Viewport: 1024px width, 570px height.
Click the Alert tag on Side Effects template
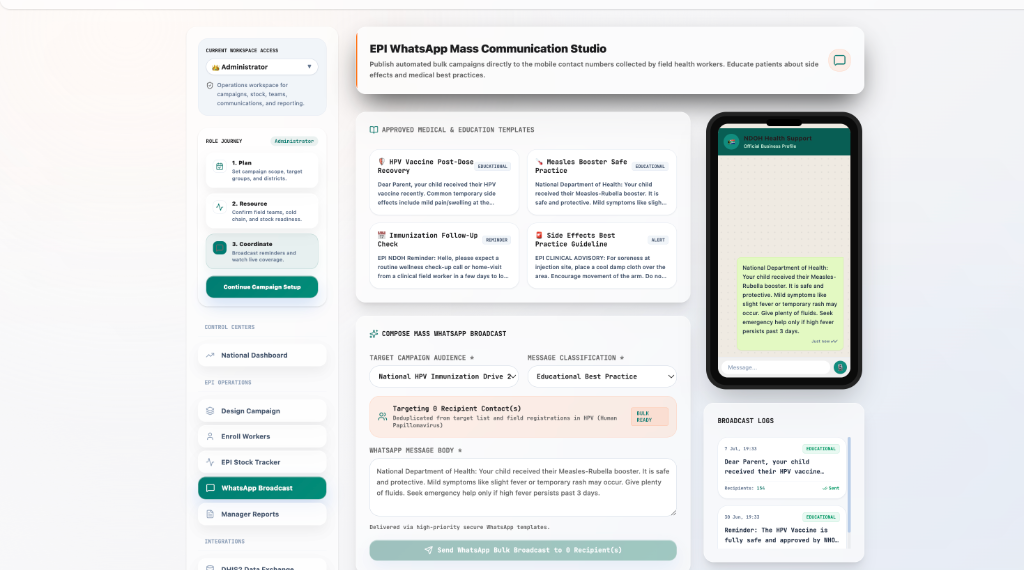(658, 240)
